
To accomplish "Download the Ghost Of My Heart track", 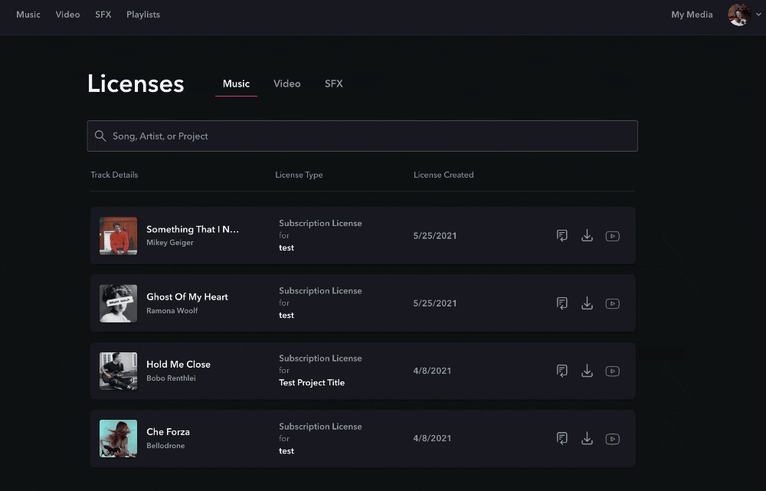I will [x=587, y=304].
